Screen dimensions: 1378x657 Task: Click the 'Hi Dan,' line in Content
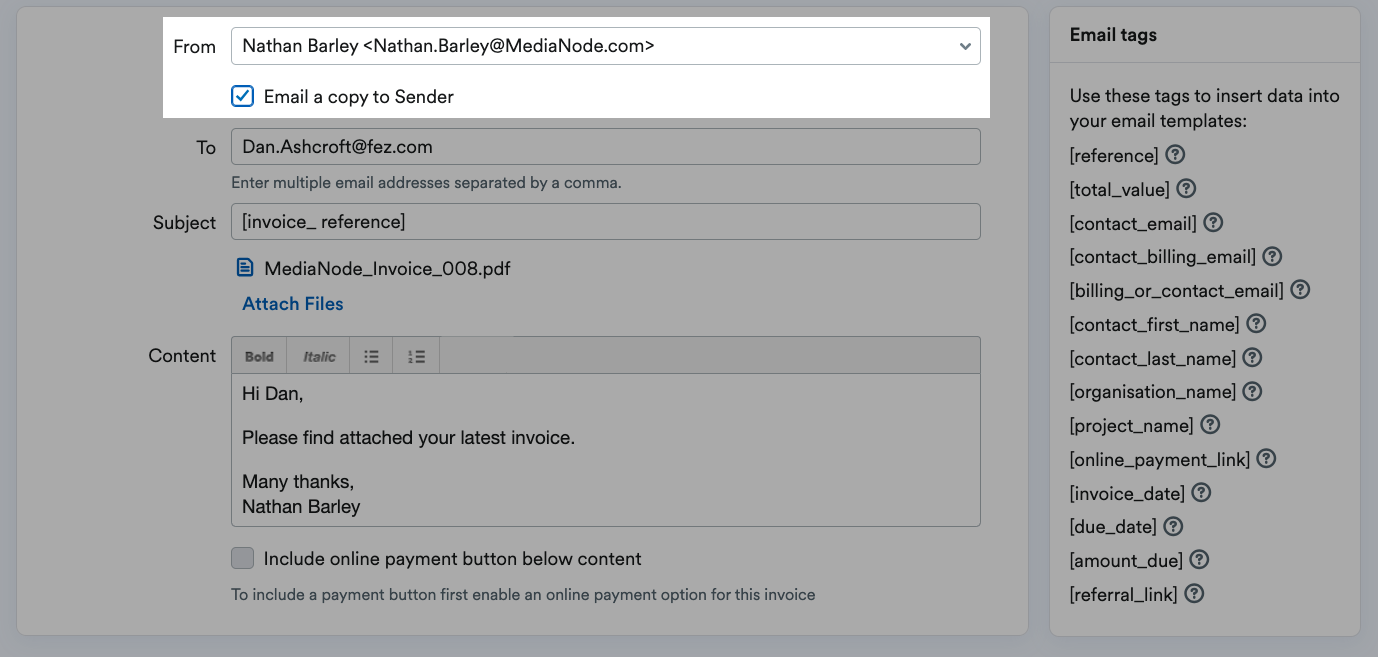tap(272, 394)
